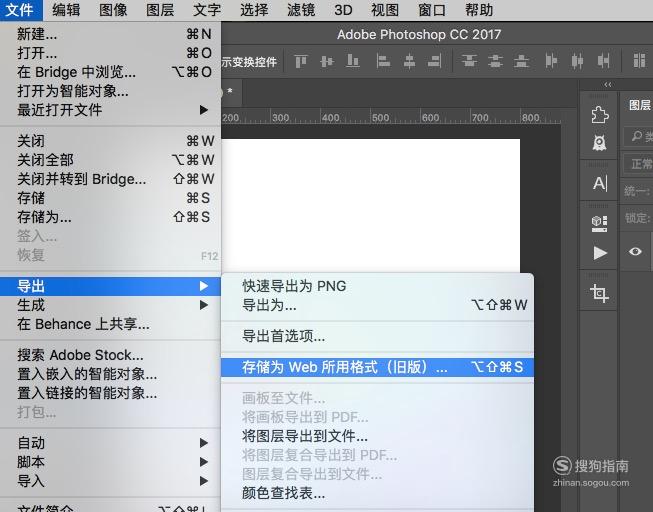This screenshot has height=512, width=653.
Task: Open the 3D menu
Action: (x=344, y=10)
